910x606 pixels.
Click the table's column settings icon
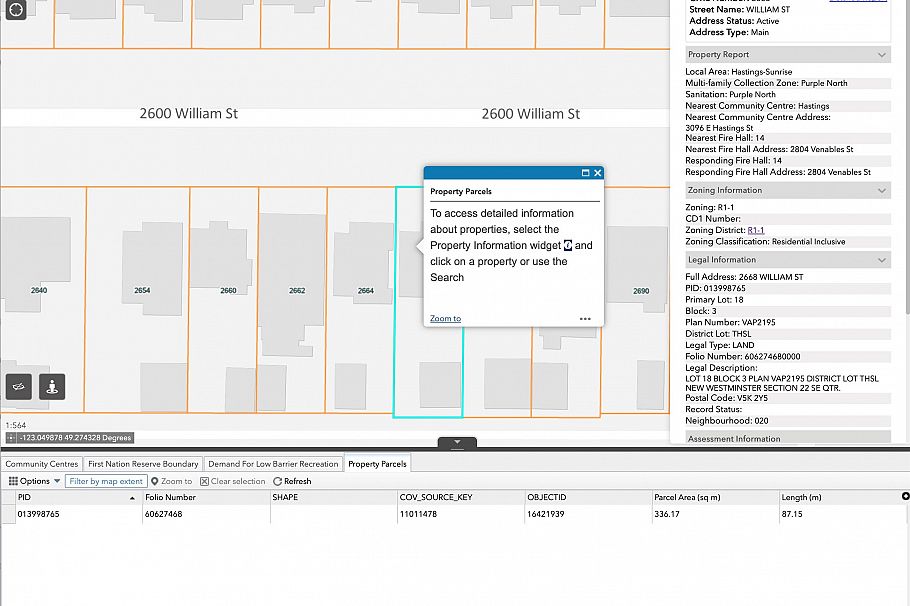click(x=905, y=496)
